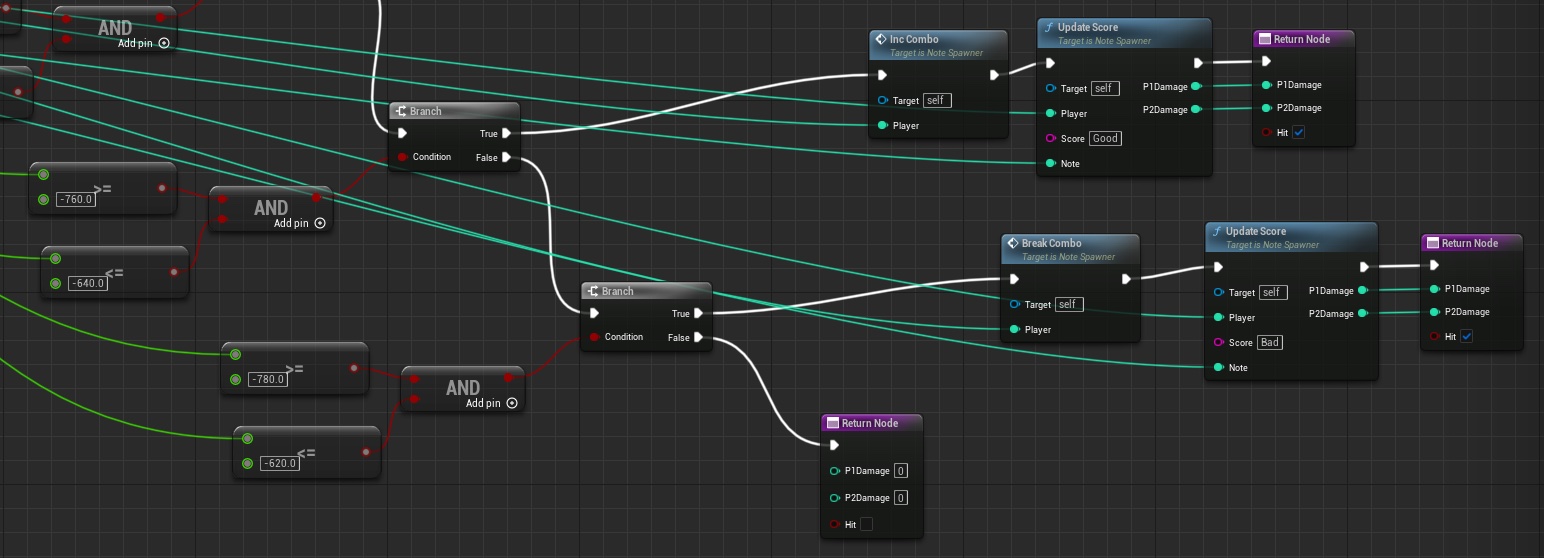
Task: Click the Break Combo node's event icon
Action: coord(1013,243)
